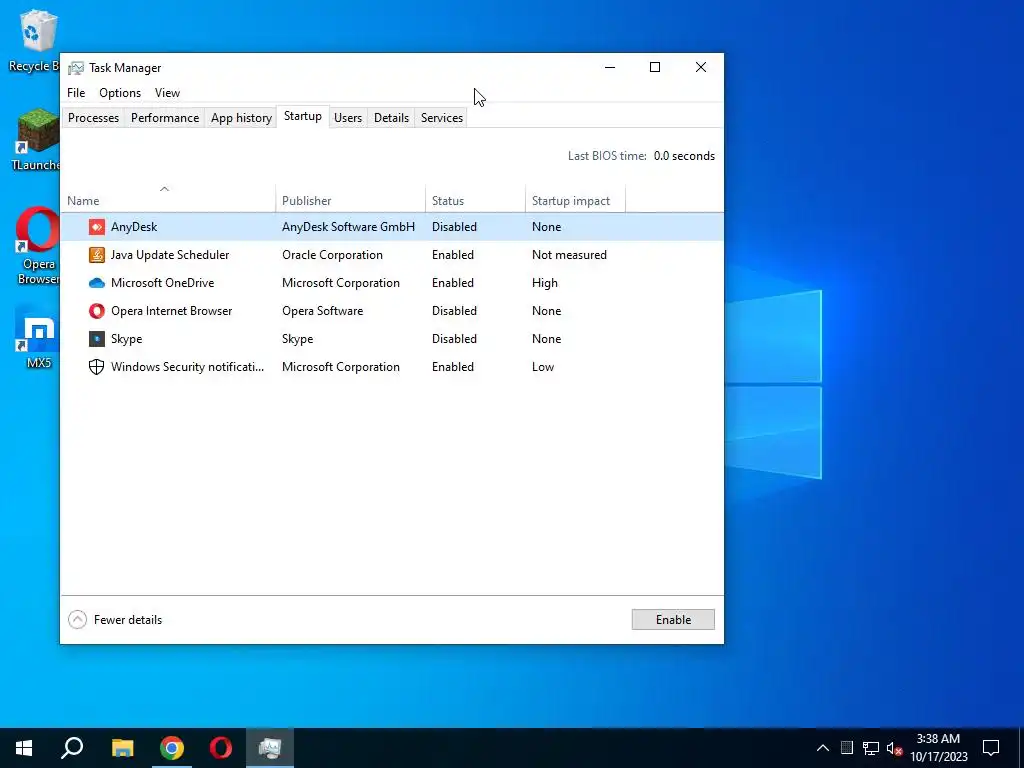Collapse with the Fewer details chevron

pos(77,620)
